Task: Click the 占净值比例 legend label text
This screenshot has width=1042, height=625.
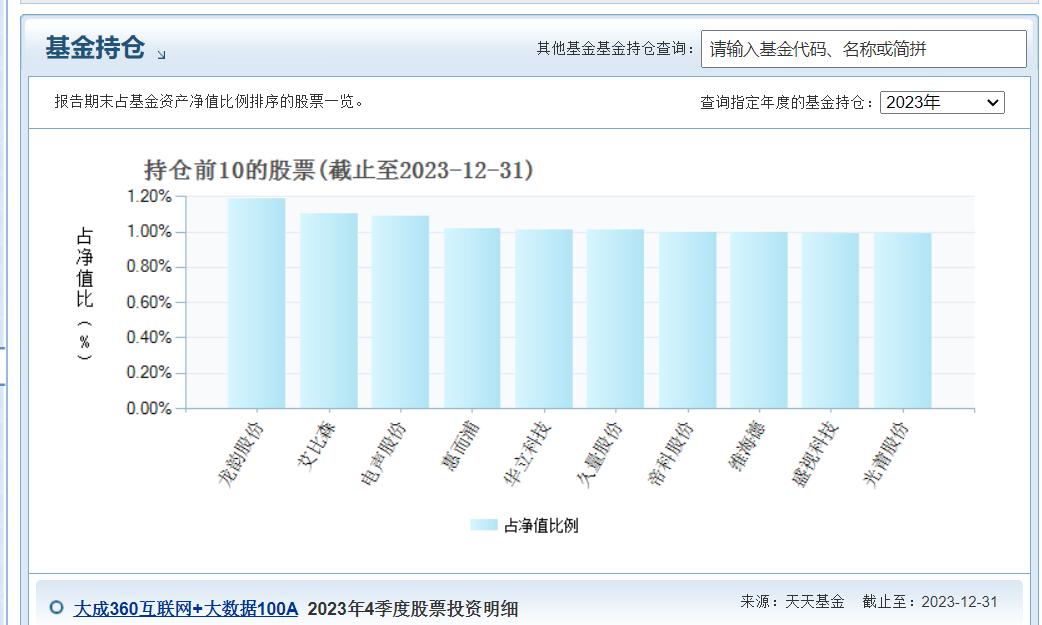Action: (x=541, y=525)
